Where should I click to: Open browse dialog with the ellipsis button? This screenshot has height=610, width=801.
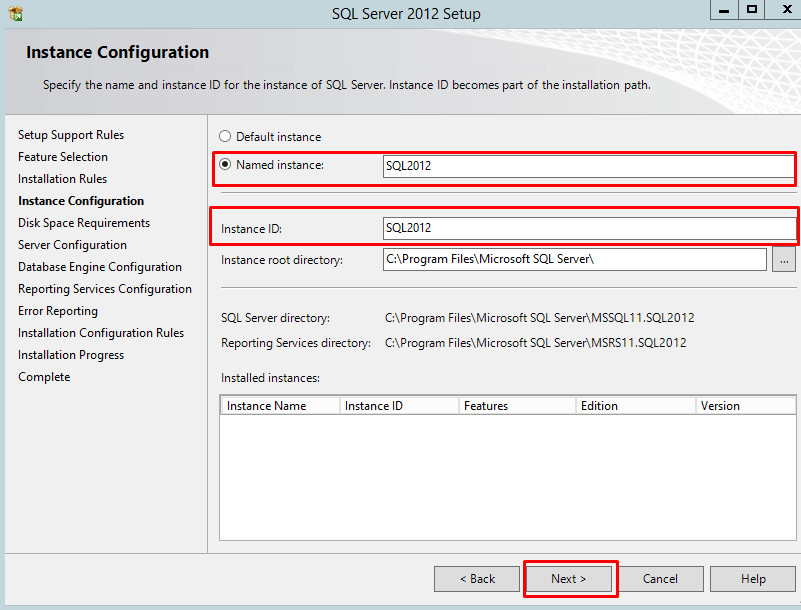tap(784, 260)
